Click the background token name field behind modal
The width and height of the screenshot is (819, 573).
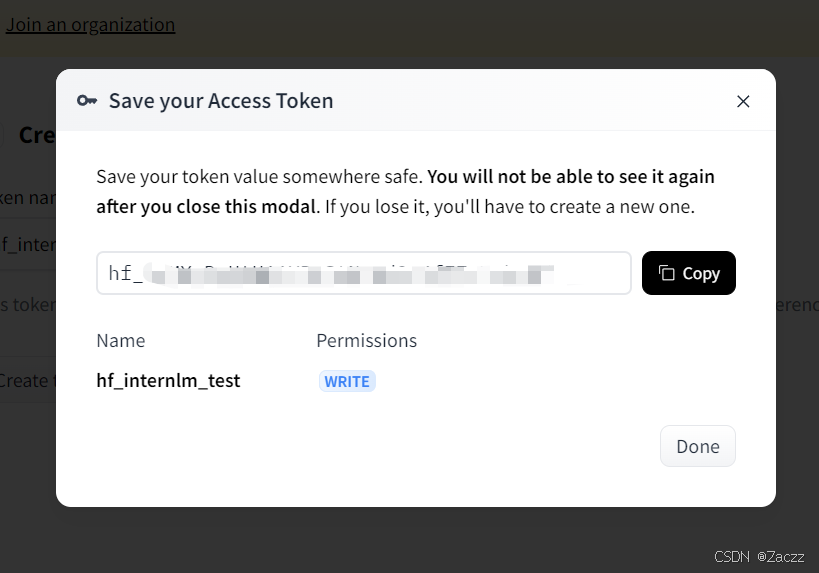pos(28,244)
